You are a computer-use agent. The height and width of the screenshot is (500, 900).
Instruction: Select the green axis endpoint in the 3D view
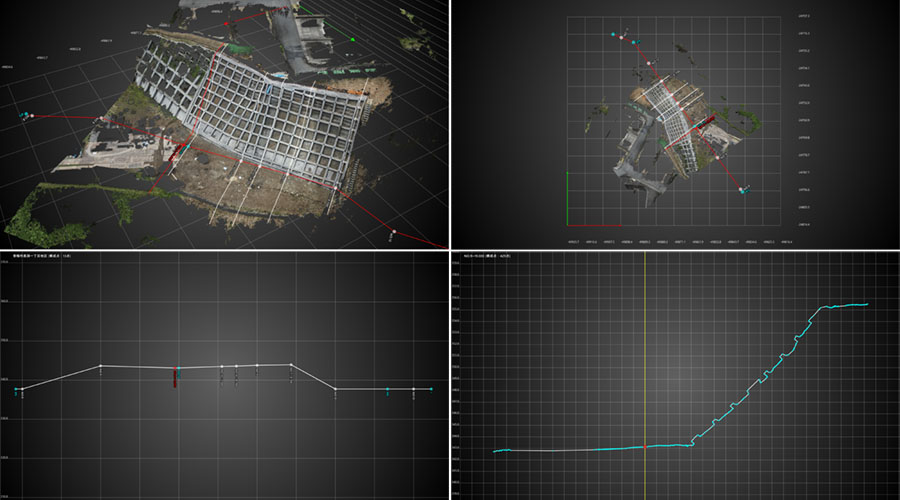(353, 41)
